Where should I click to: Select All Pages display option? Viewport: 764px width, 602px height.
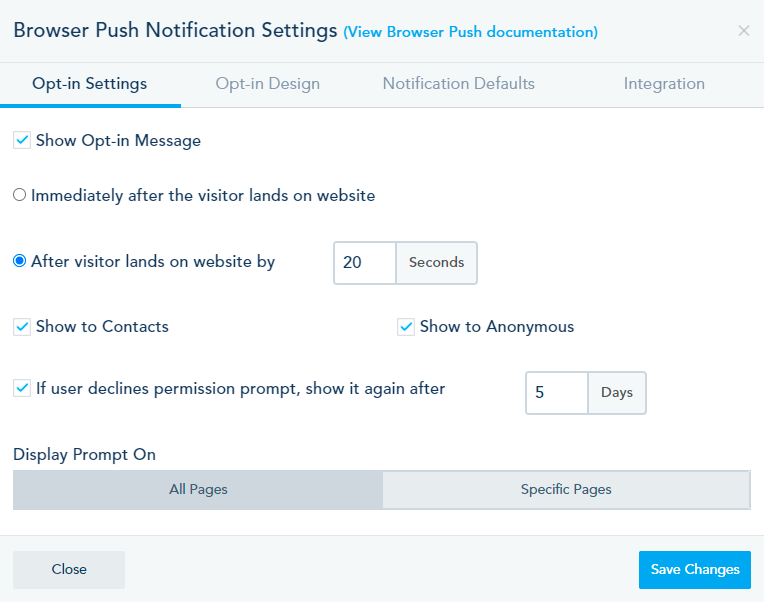[198, 489]
